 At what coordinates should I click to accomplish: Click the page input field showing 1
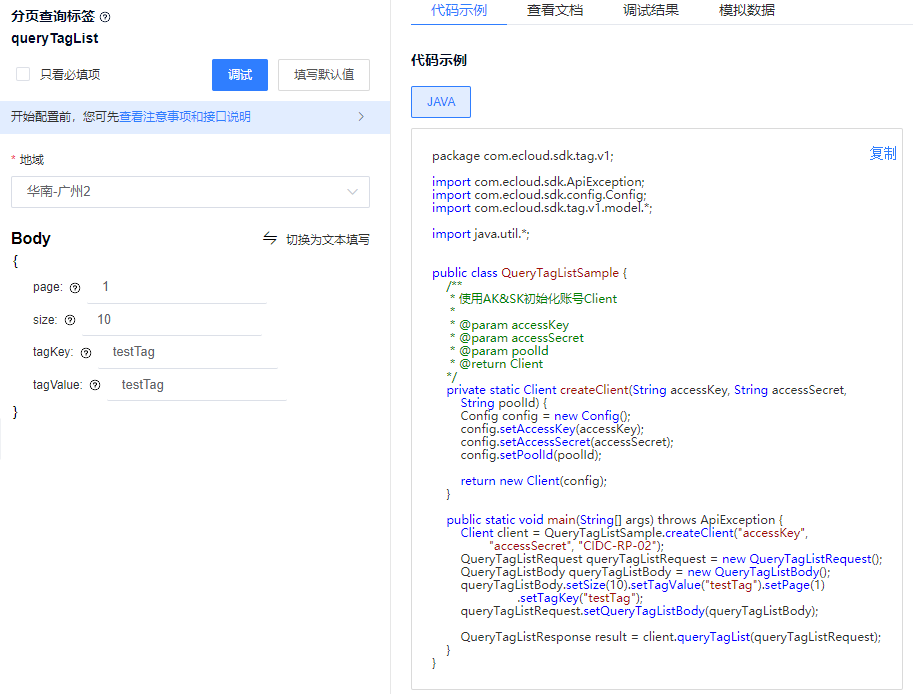point(177,286)
